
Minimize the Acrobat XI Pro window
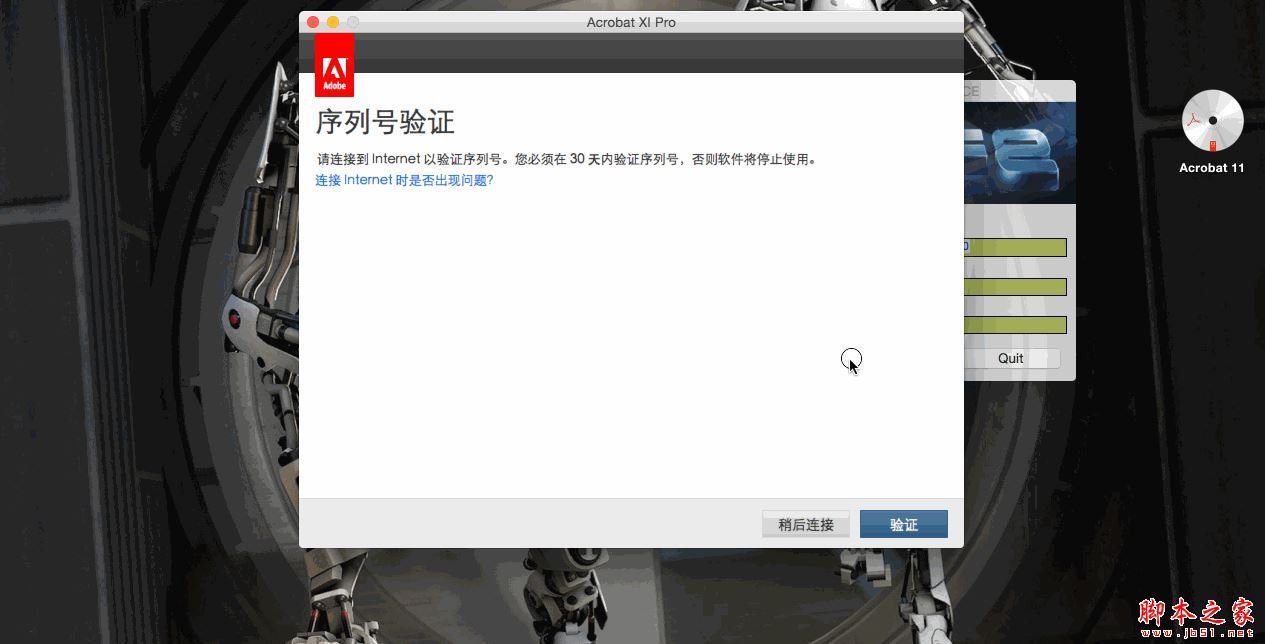tap(333, 22)
